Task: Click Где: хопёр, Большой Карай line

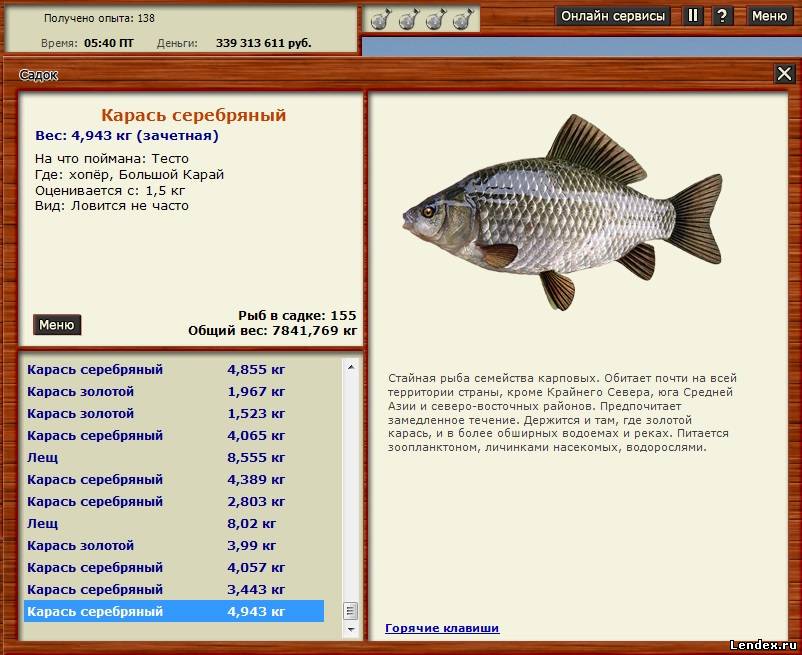Action: point(129,174)
